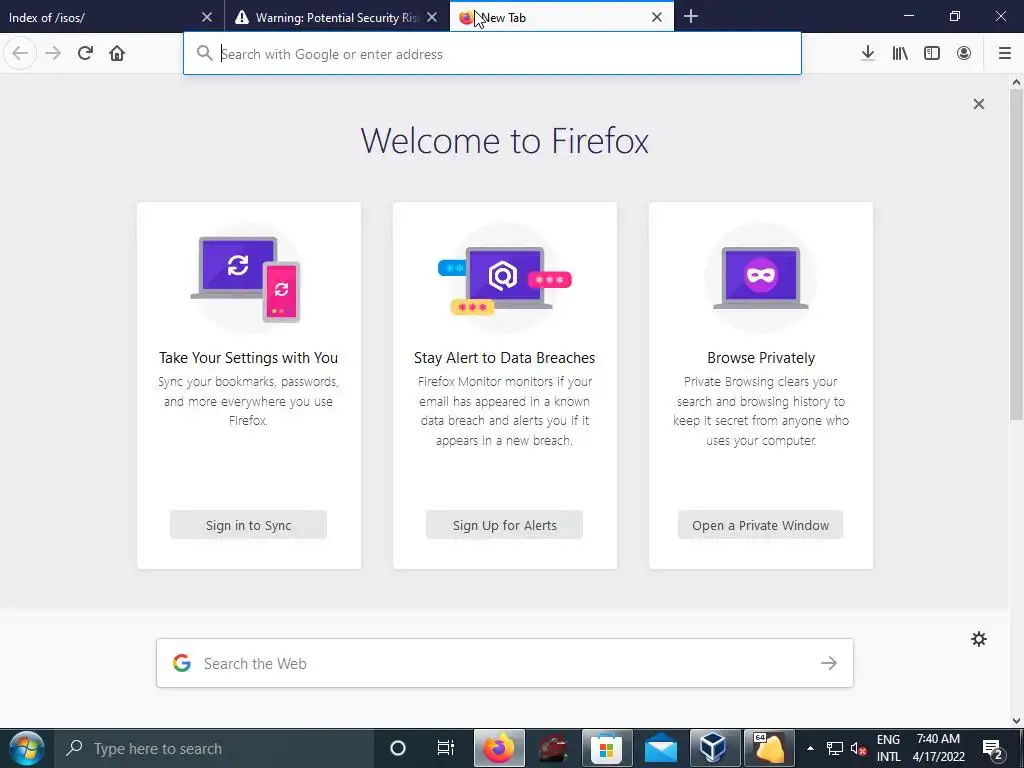
Task: Switch to Warning: Potential Security Risk tab
Action: tap(337, 17)
